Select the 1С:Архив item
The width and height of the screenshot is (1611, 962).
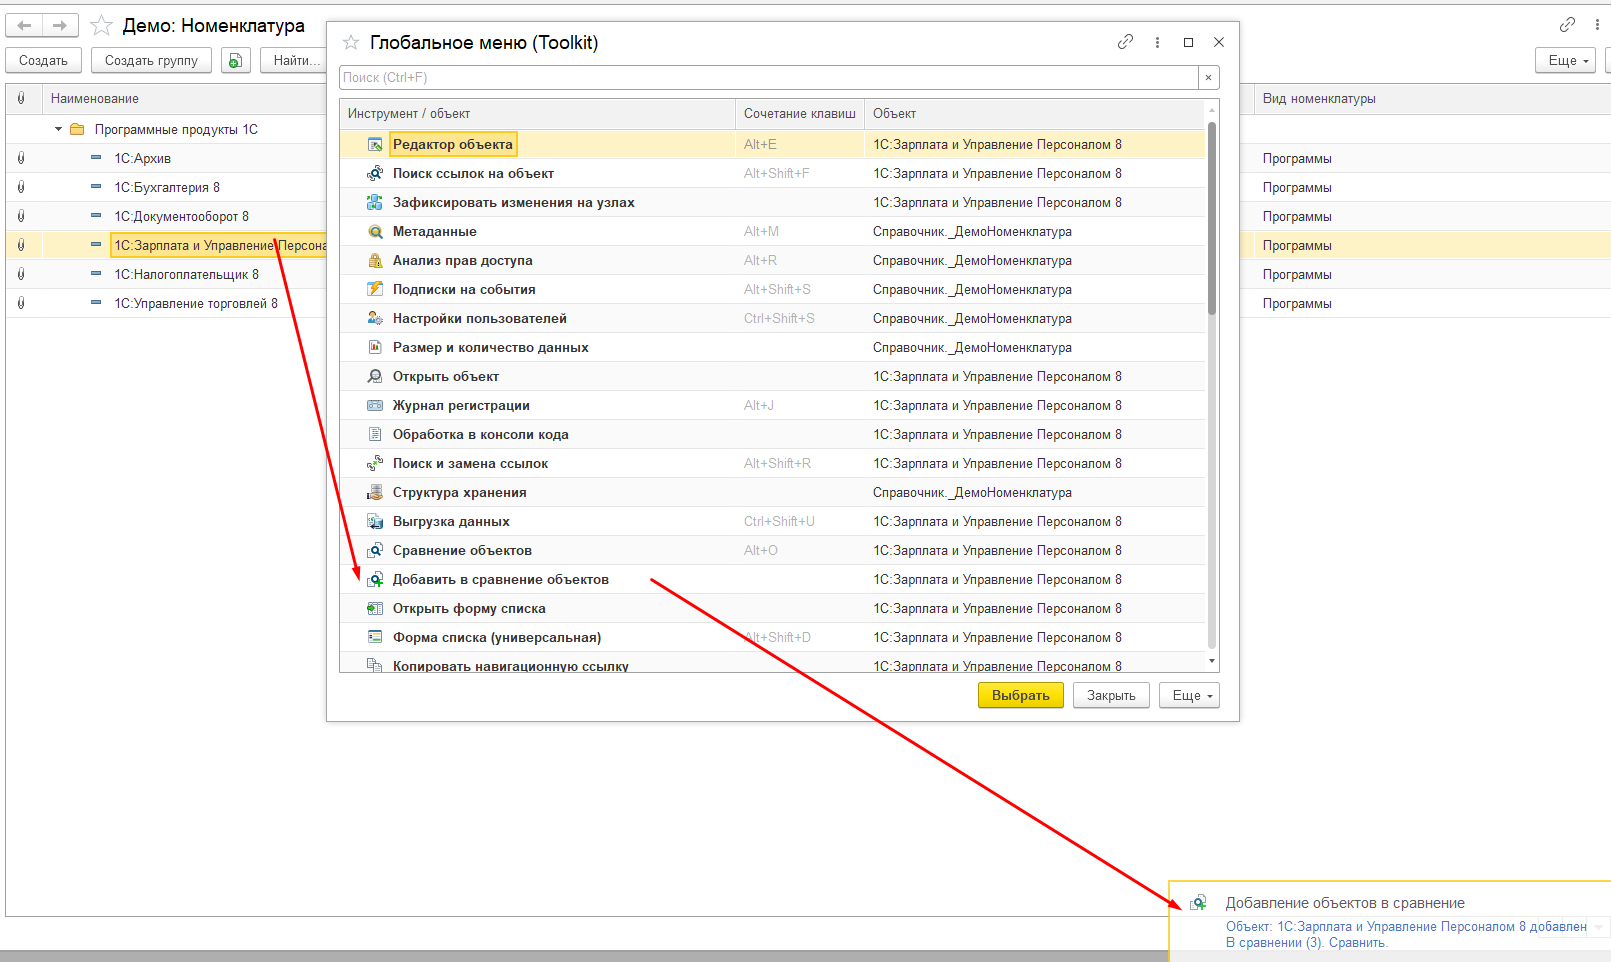tap(143, 159)
